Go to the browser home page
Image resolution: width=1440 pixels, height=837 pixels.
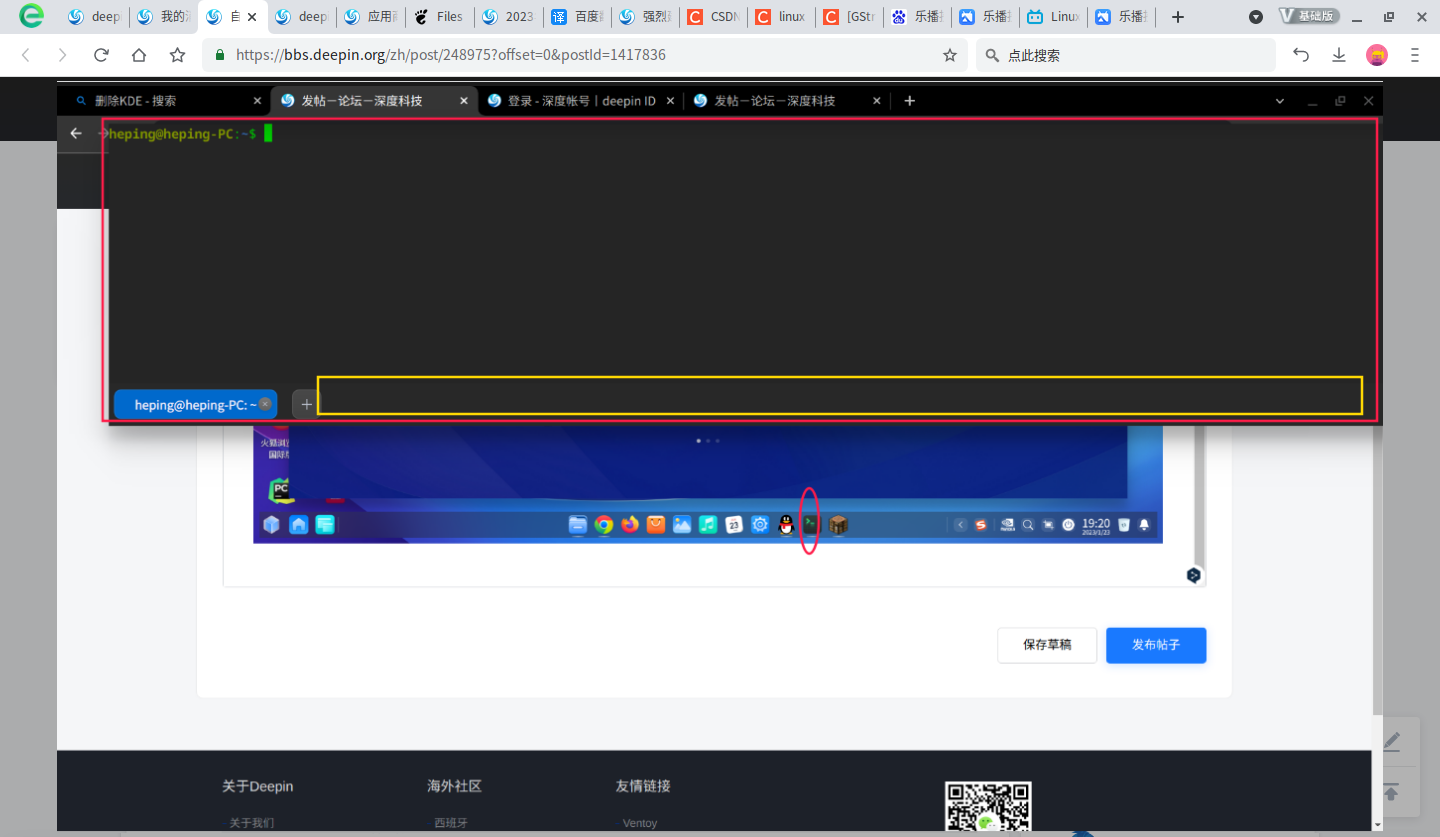[139, 55]
